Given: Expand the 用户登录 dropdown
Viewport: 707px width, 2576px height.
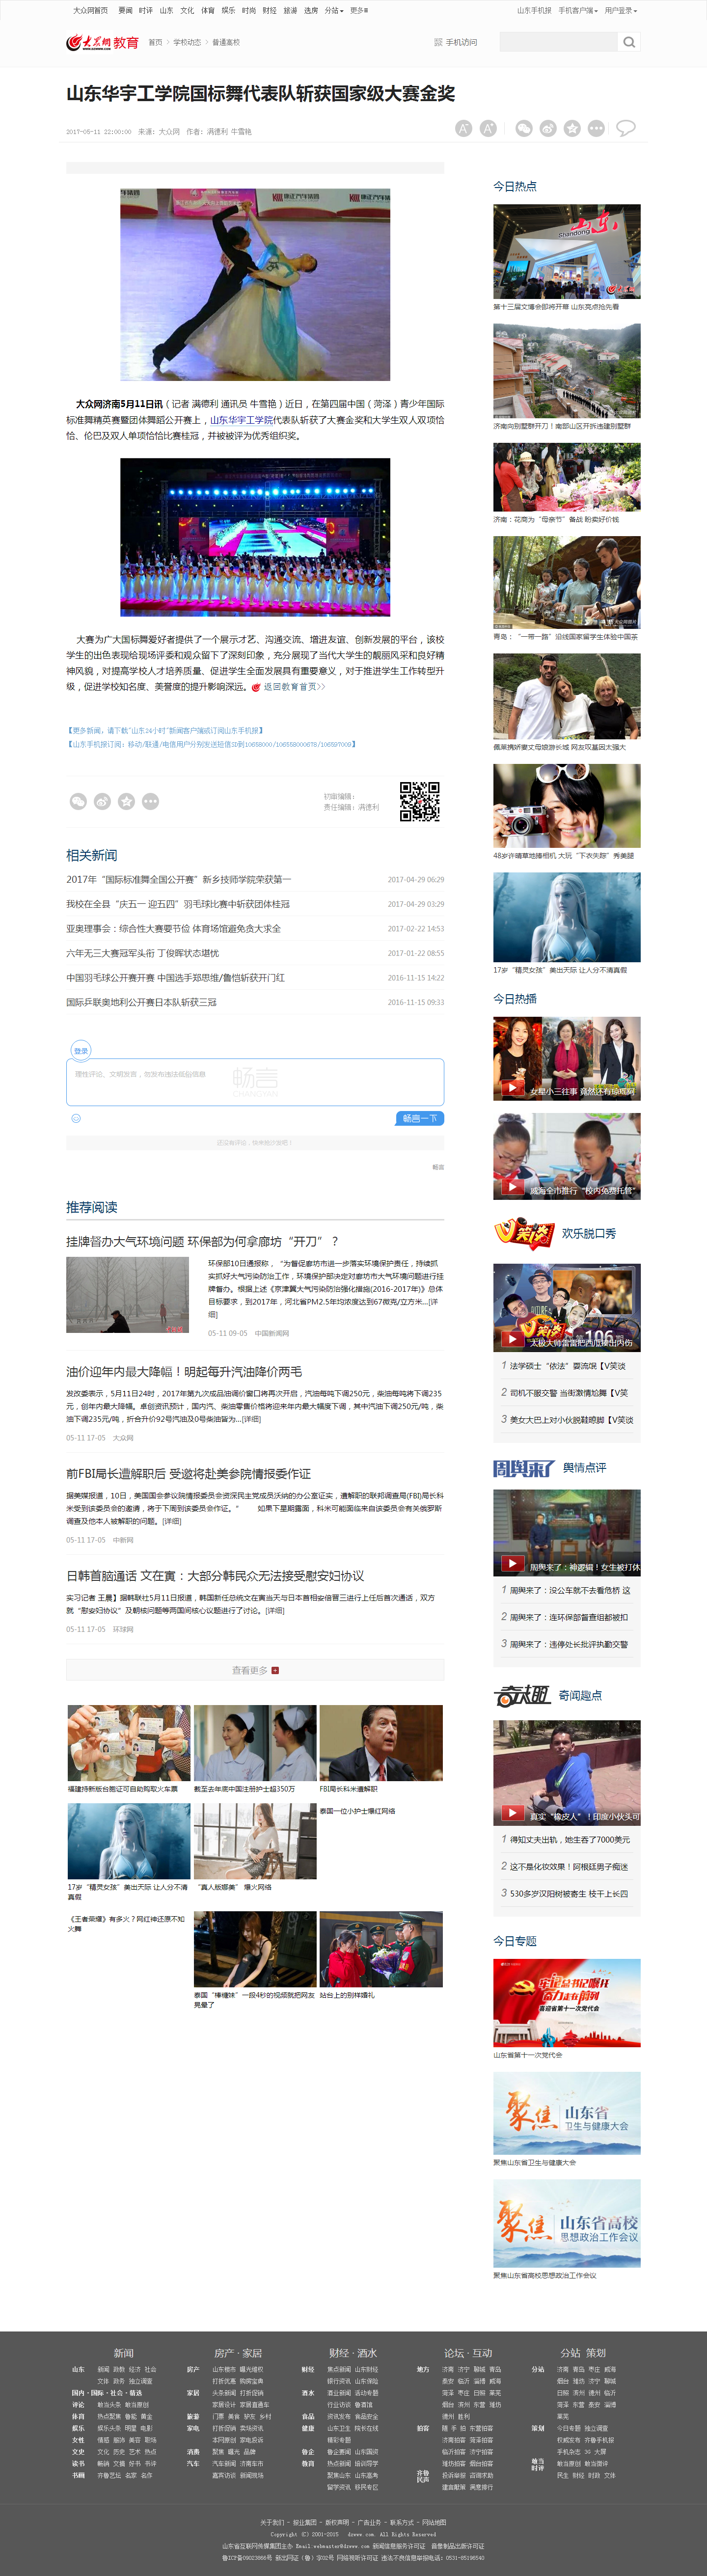Looking at the screenshot, I should click(x=620, y=10).
